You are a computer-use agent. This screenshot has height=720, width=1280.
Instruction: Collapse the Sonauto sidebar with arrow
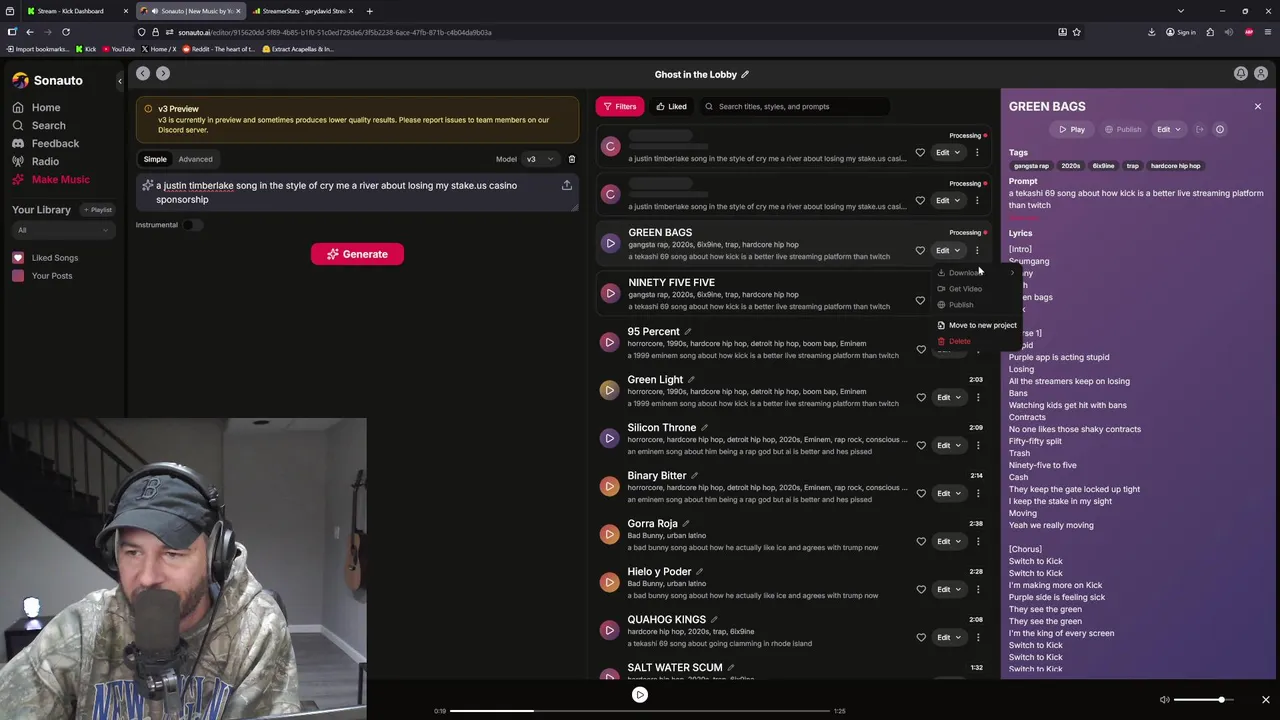119,80
